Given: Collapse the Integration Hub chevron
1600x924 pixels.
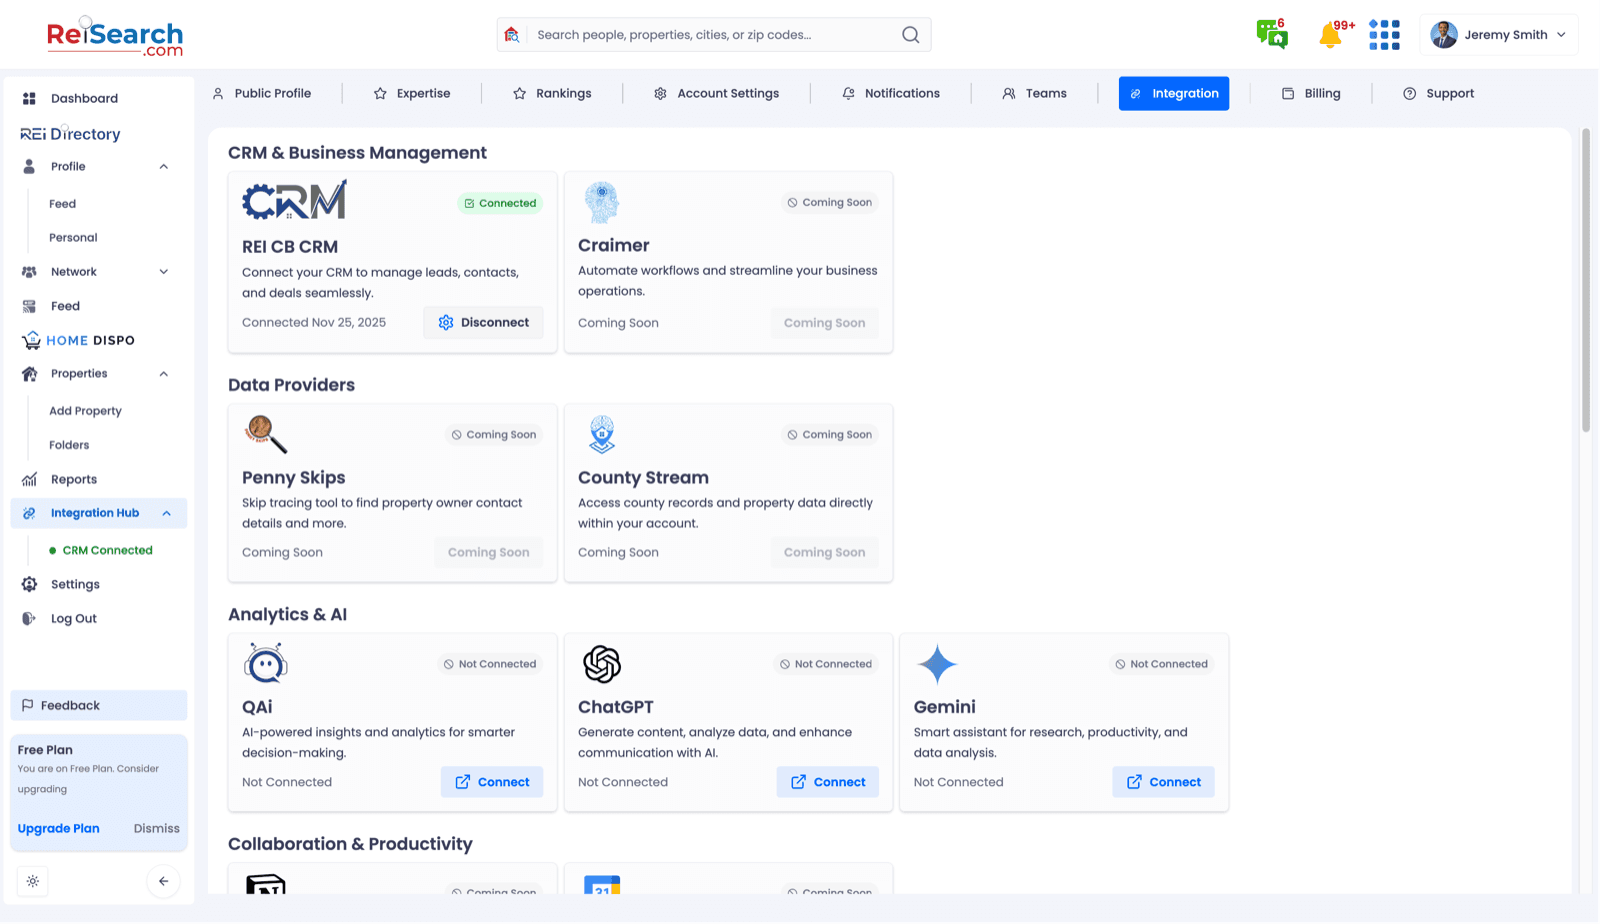Looking at the screenshot, I should (x=166, y=513).
